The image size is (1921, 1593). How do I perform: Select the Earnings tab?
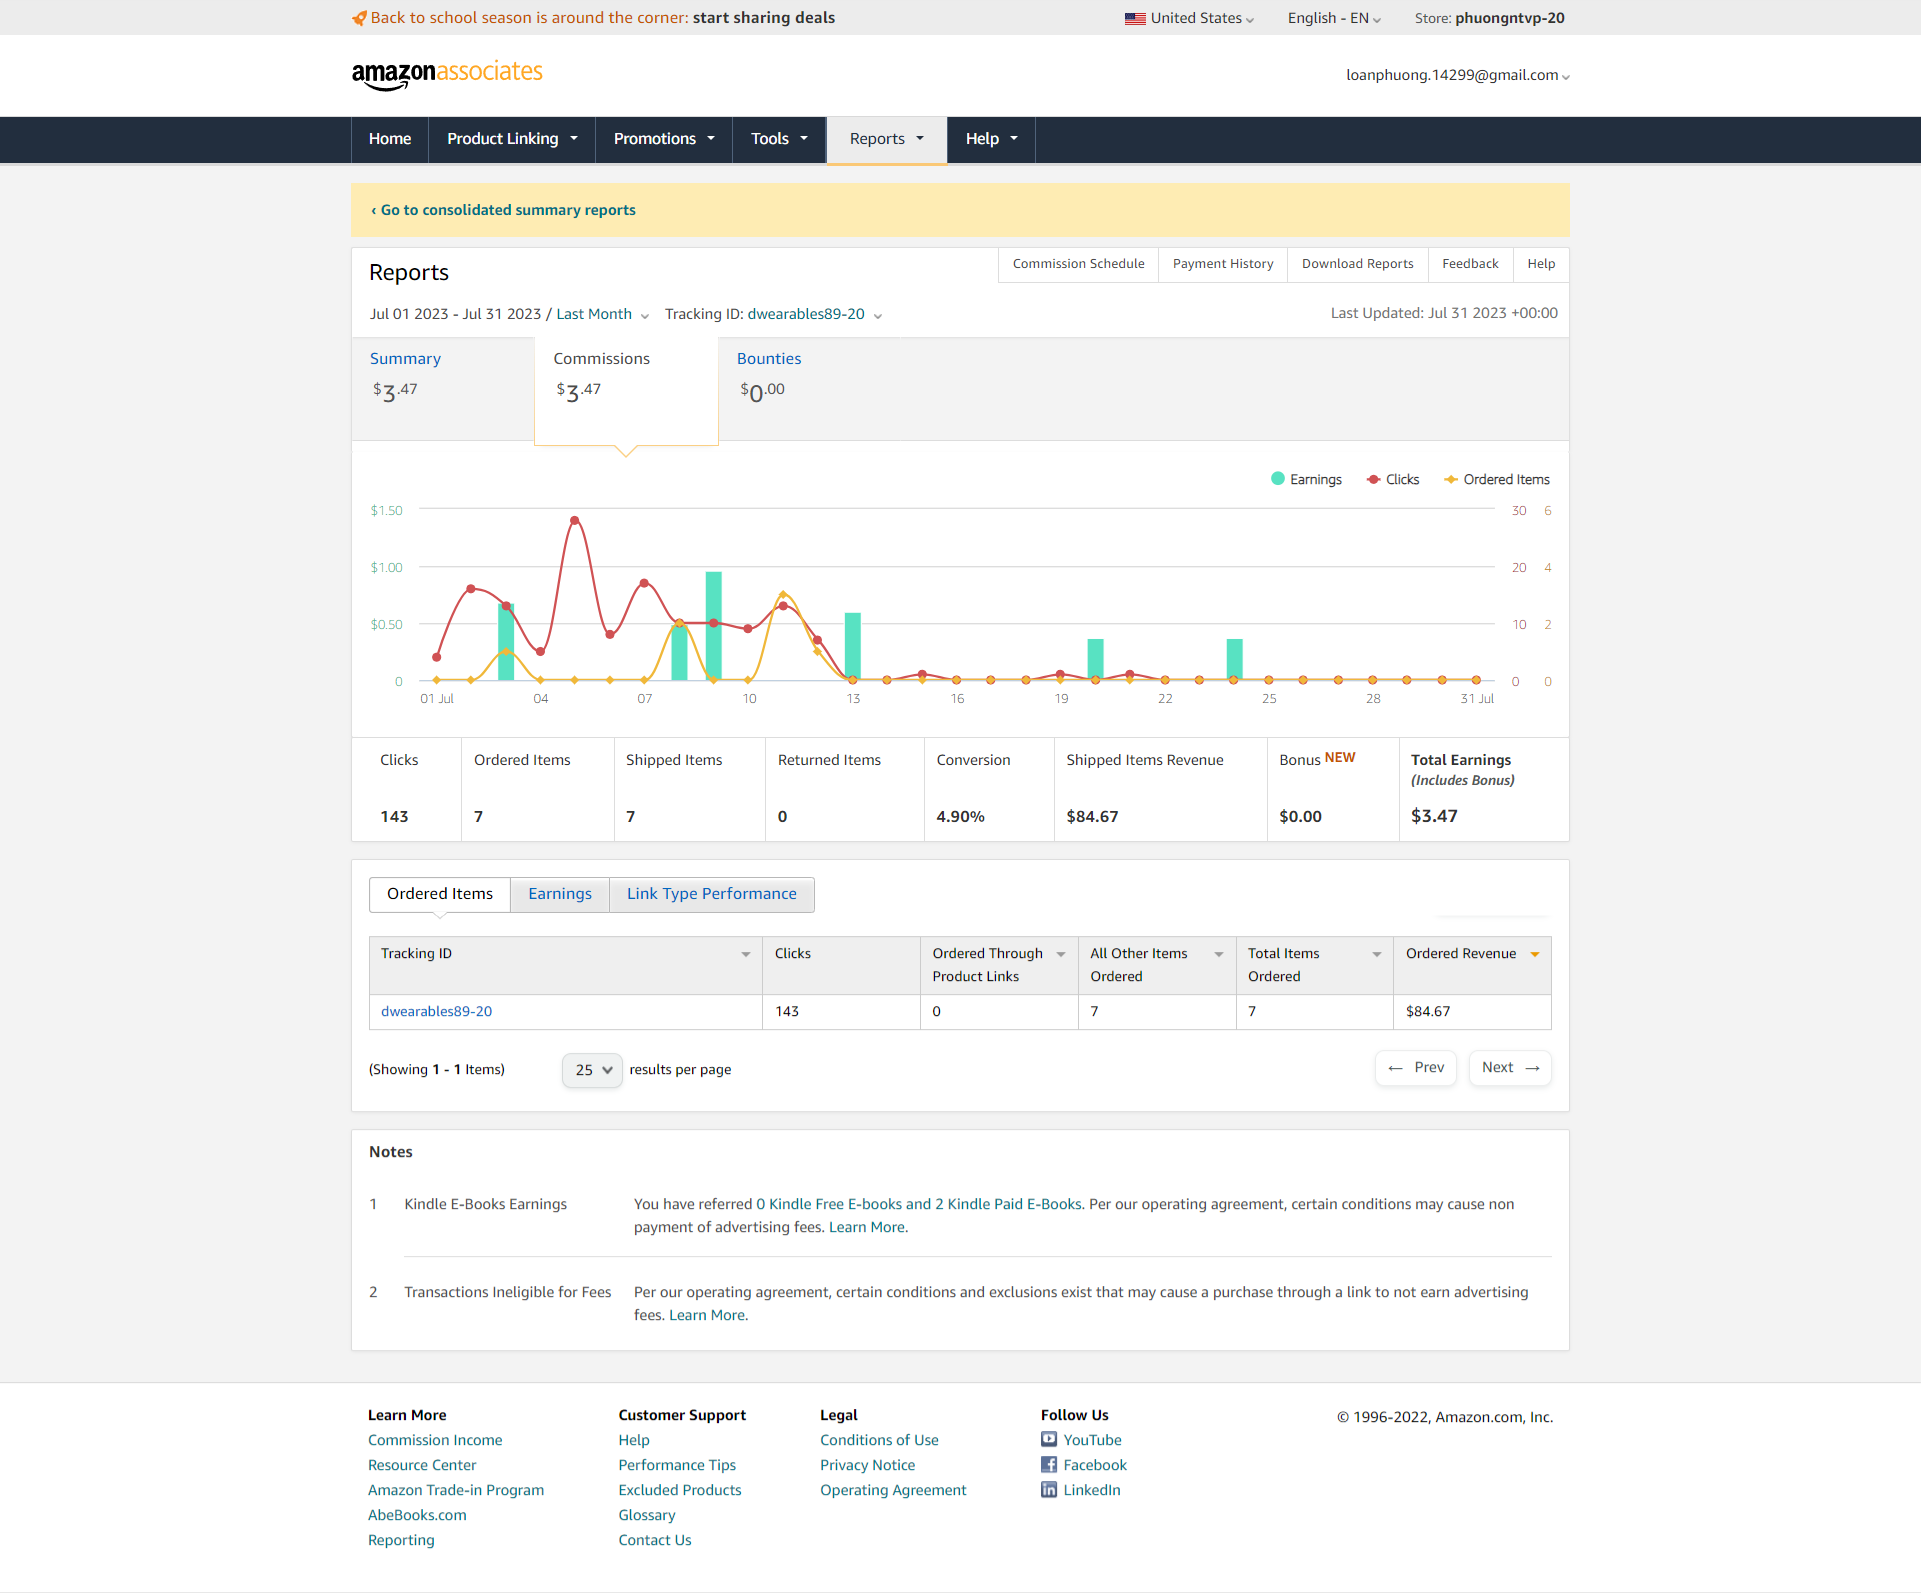[x=560, y=894]
